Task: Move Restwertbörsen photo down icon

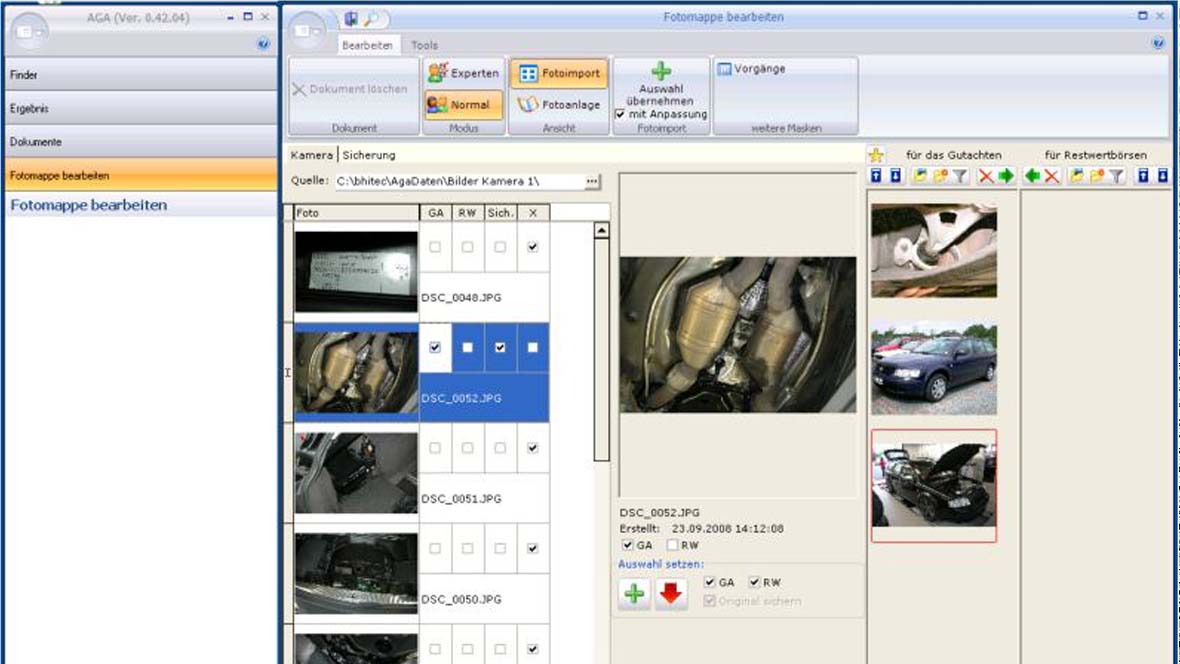Action: [x=1163, y=176]
